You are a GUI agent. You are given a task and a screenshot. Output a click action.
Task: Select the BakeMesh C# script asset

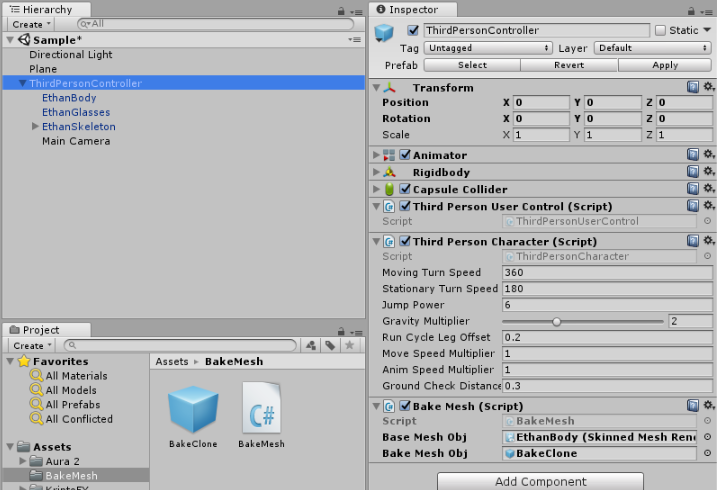coord(261,415)
